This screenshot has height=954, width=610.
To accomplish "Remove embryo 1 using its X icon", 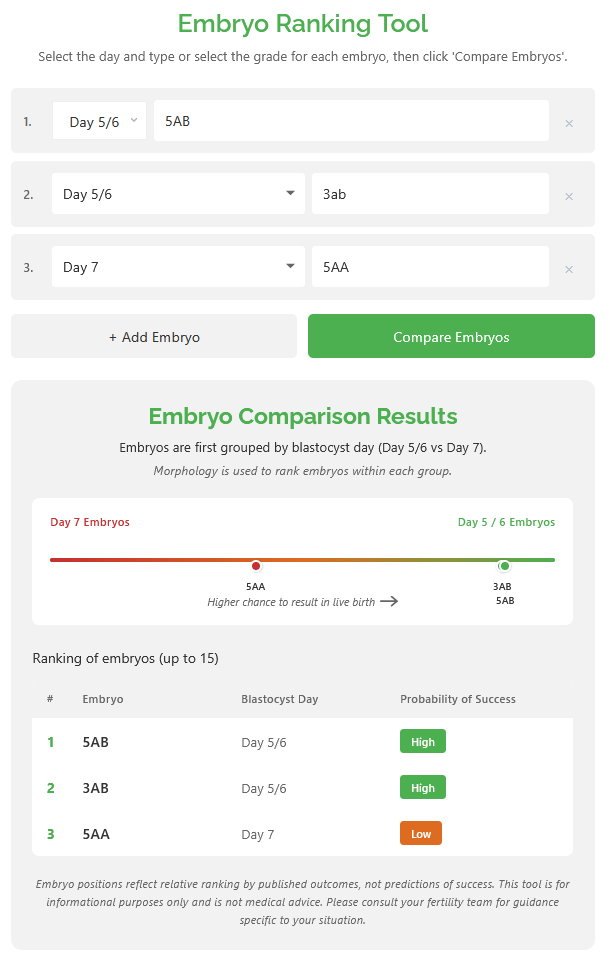I will [x=569, y=121].
